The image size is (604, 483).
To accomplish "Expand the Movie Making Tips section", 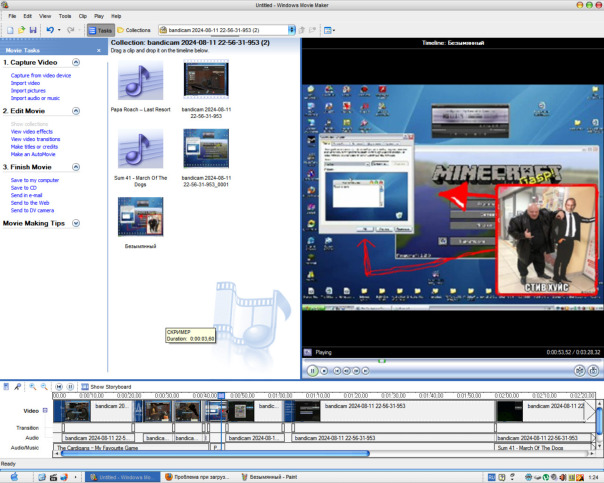I will [x=76, y=223].
